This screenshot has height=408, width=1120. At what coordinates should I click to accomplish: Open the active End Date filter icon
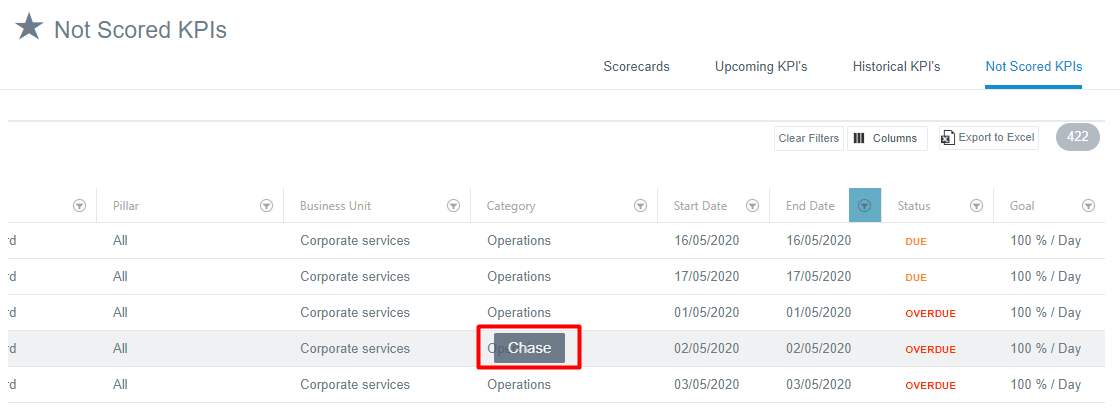tap(864, 206)
